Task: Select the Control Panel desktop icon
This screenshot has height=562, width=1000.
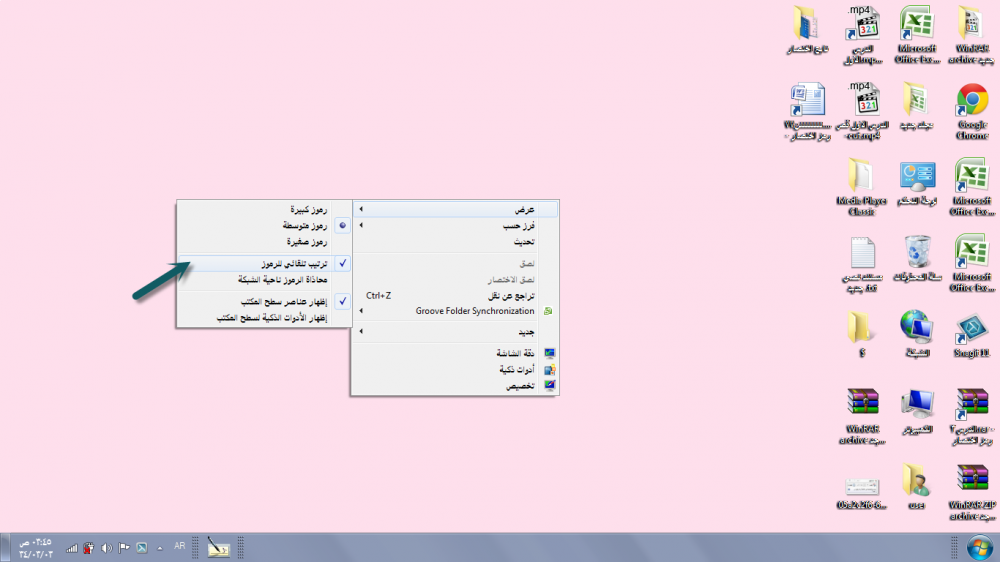Action: click(x=917, y=178)
